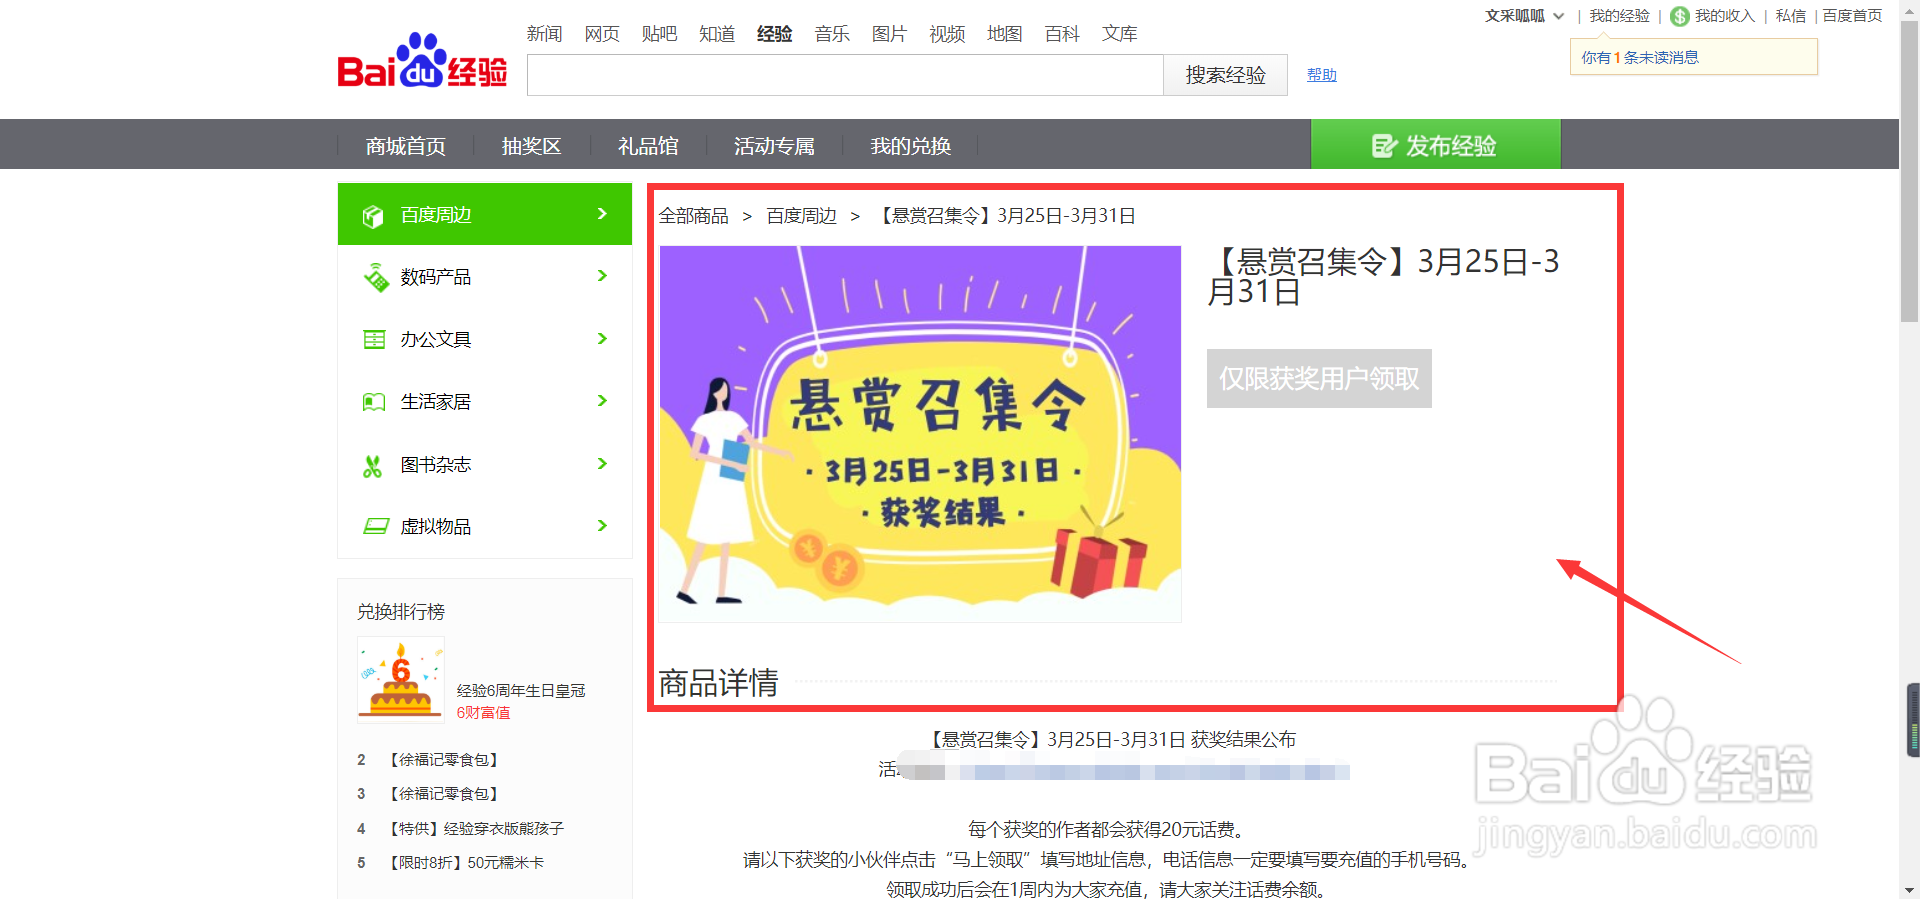Viewport: 1920px width, 899px height.
Task: Expand the 生活家居 chevron arrow
Action: (x=602, y=401)
